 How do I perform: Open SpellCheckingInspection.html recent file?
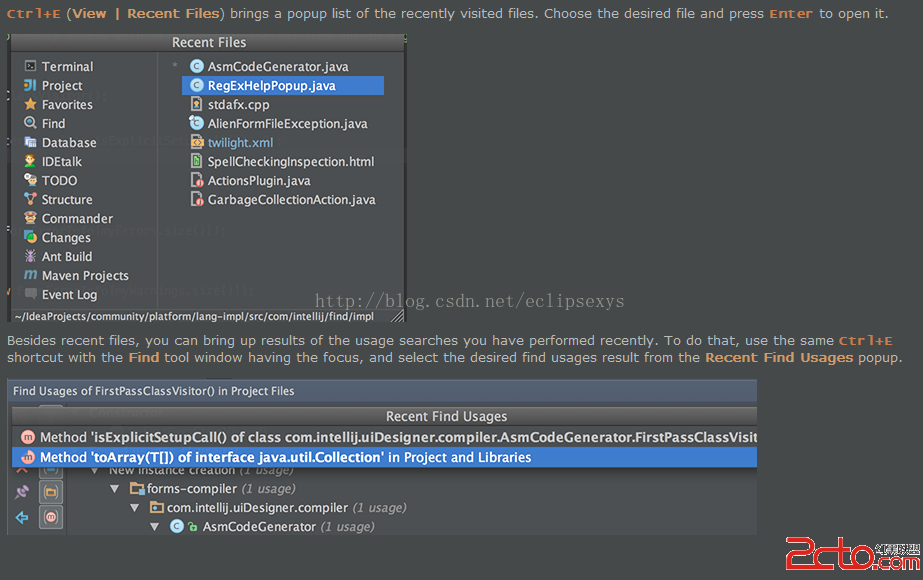pos(283,161)
